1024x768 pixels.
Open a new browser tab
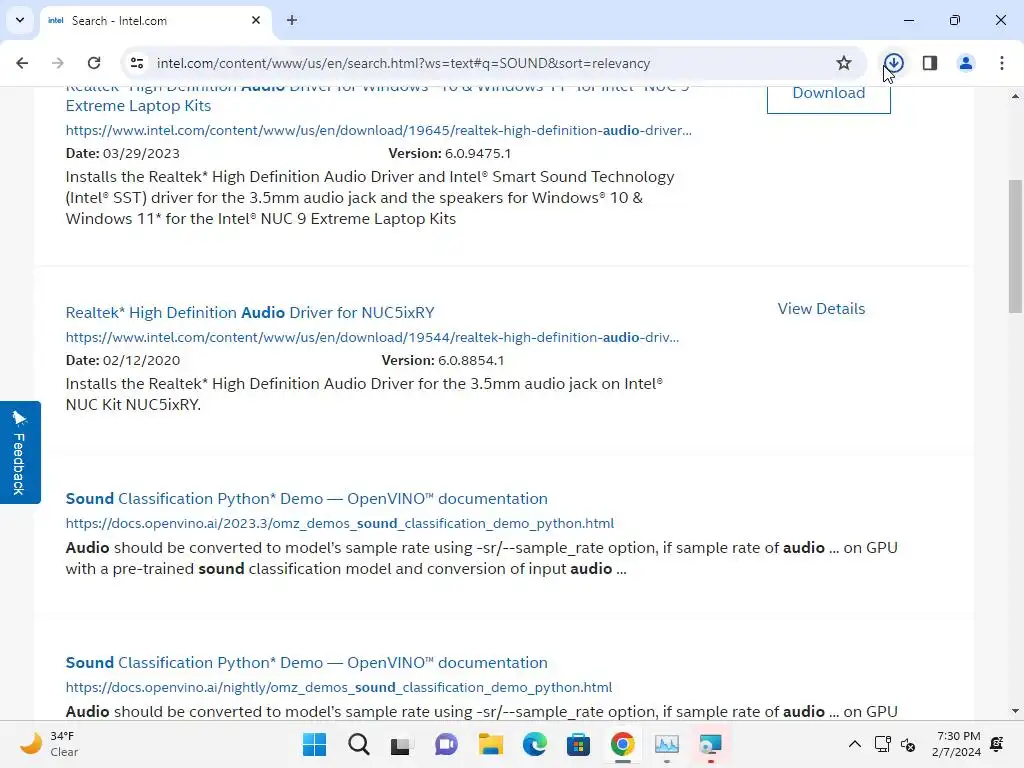coord(292,20)
